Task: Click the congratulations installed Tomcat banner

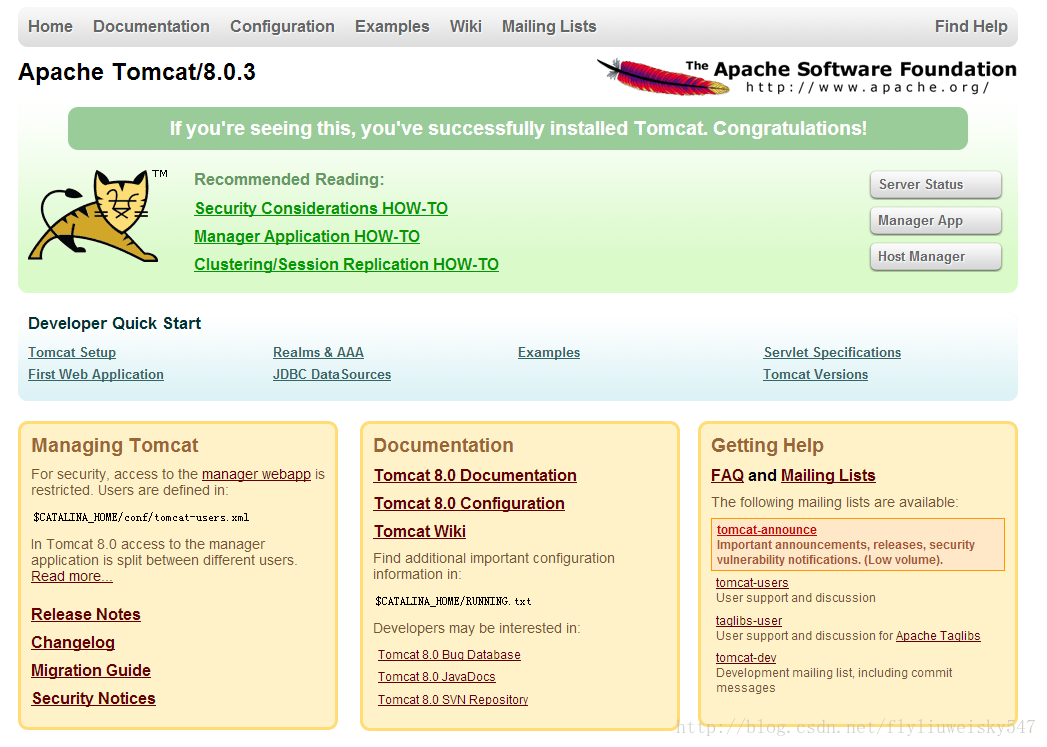Action: click(x=517, y=128)
